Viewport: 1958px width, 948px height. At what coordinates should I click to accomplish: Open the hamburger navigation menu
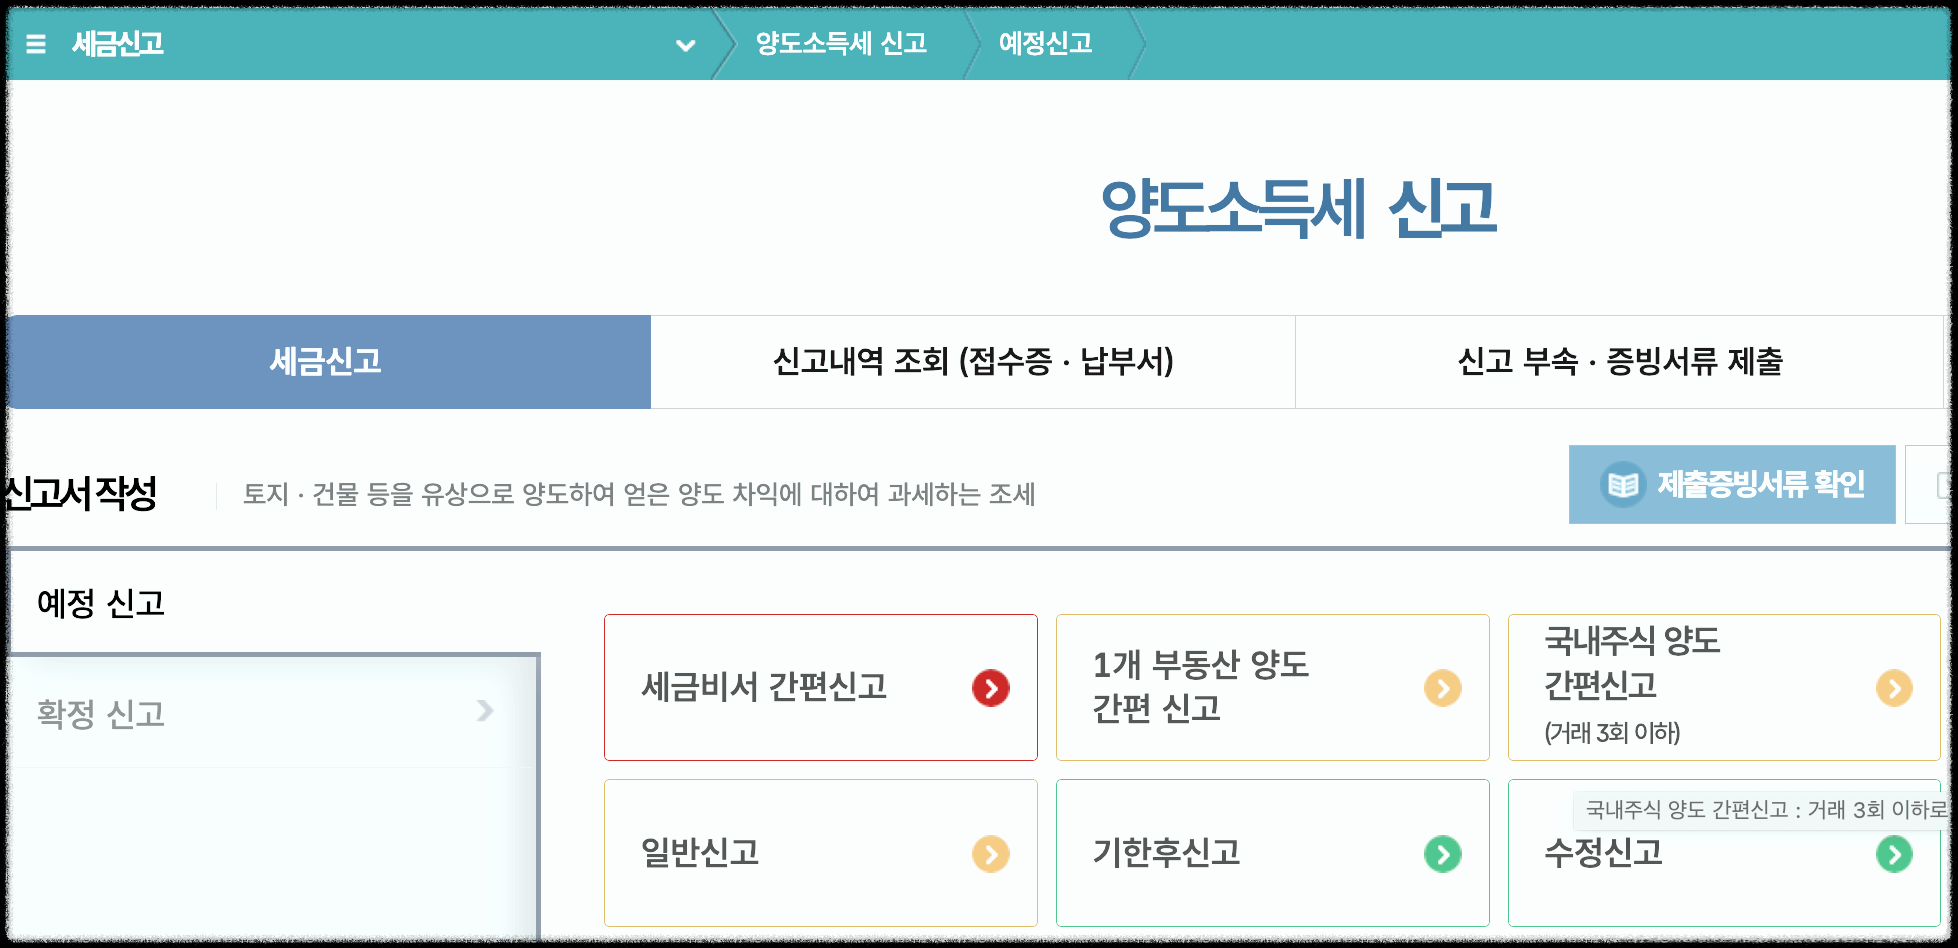36,44
